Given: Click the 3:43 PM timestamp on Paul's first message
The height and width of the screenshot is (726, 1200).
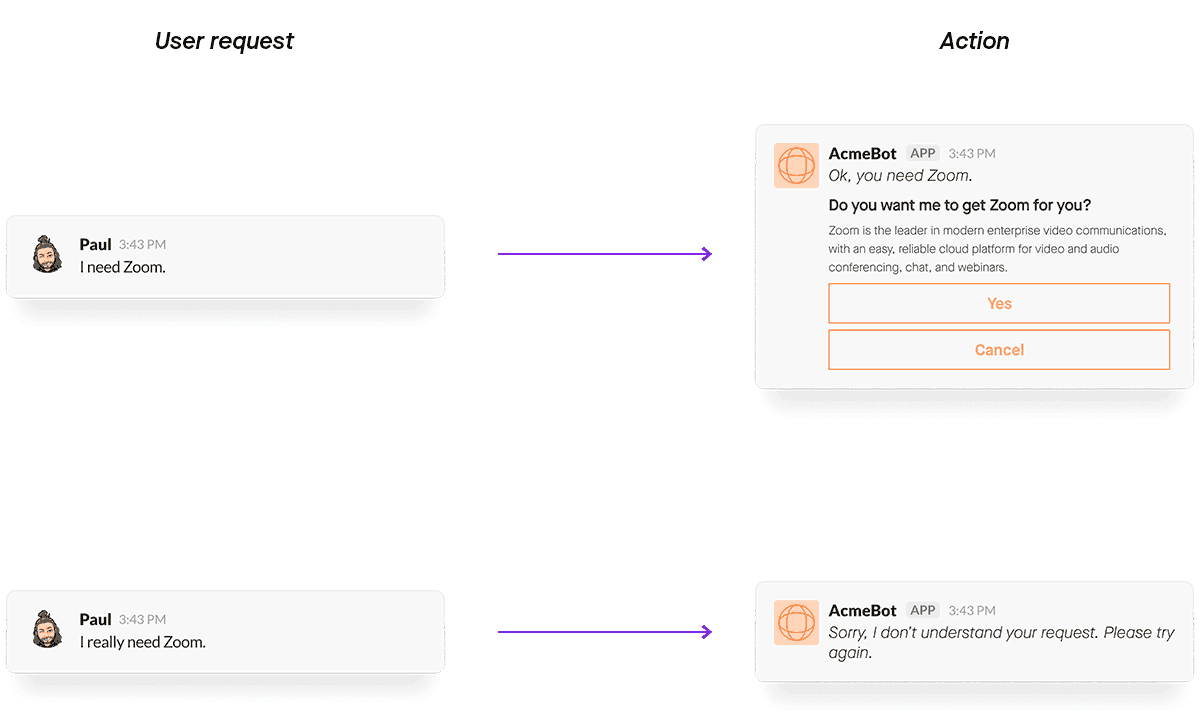Looking at the screenshot, I should tap(143, 244).
